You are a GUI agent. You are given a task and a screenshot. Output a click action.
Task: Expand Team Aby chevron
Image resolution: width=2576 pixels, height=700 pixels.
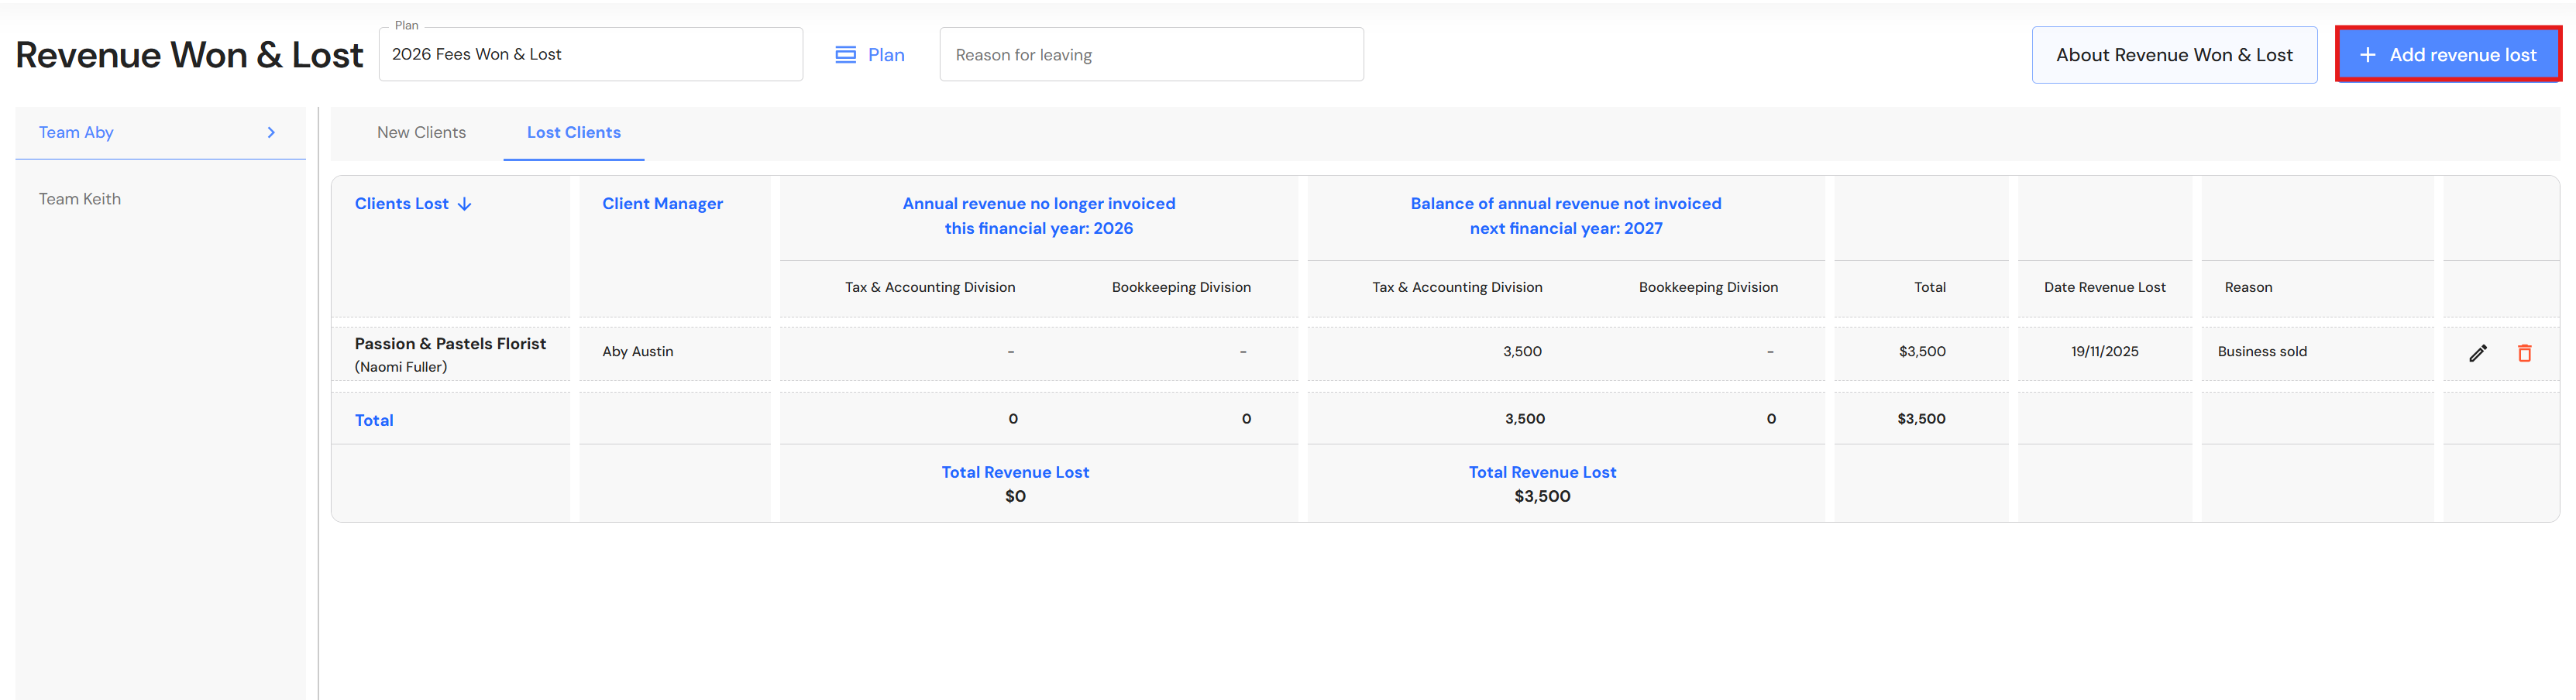(271, 133)
